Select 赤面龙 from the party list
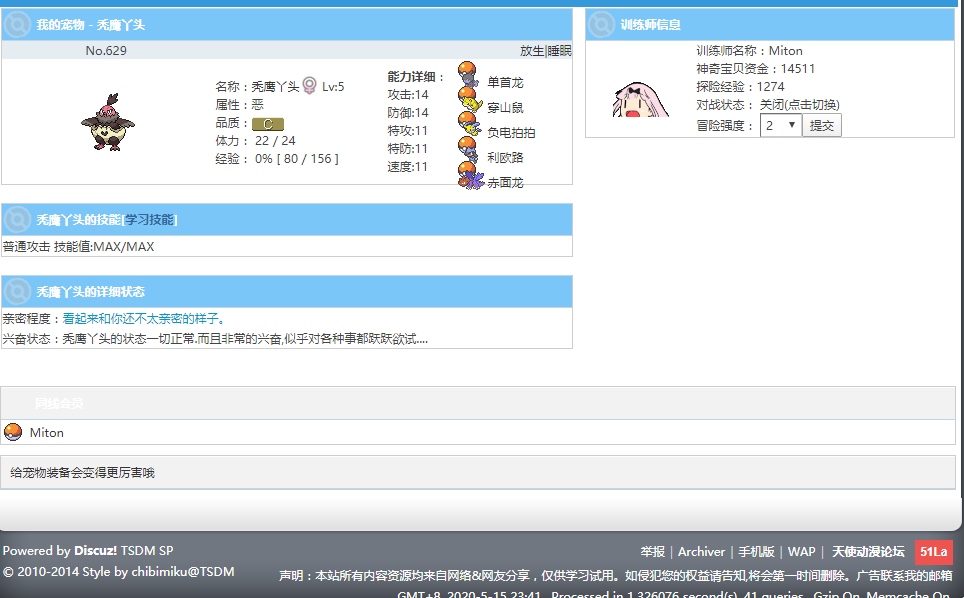 pos(505,183)
